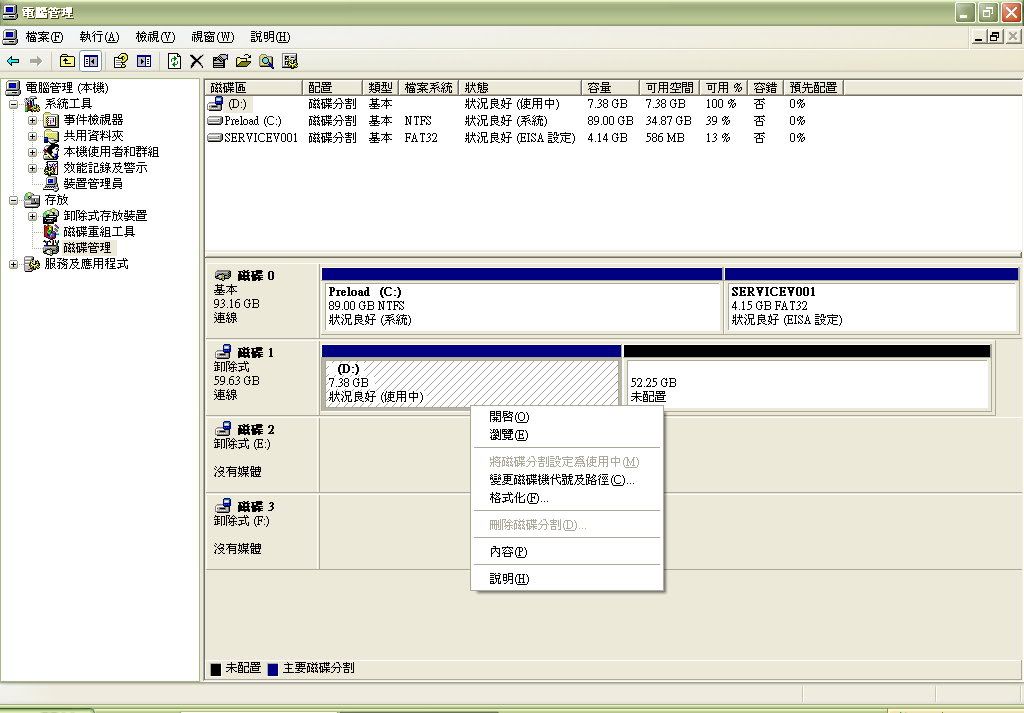
Task: Select 裝置管理員 in the tree
Action: click(x=92, y=184)
